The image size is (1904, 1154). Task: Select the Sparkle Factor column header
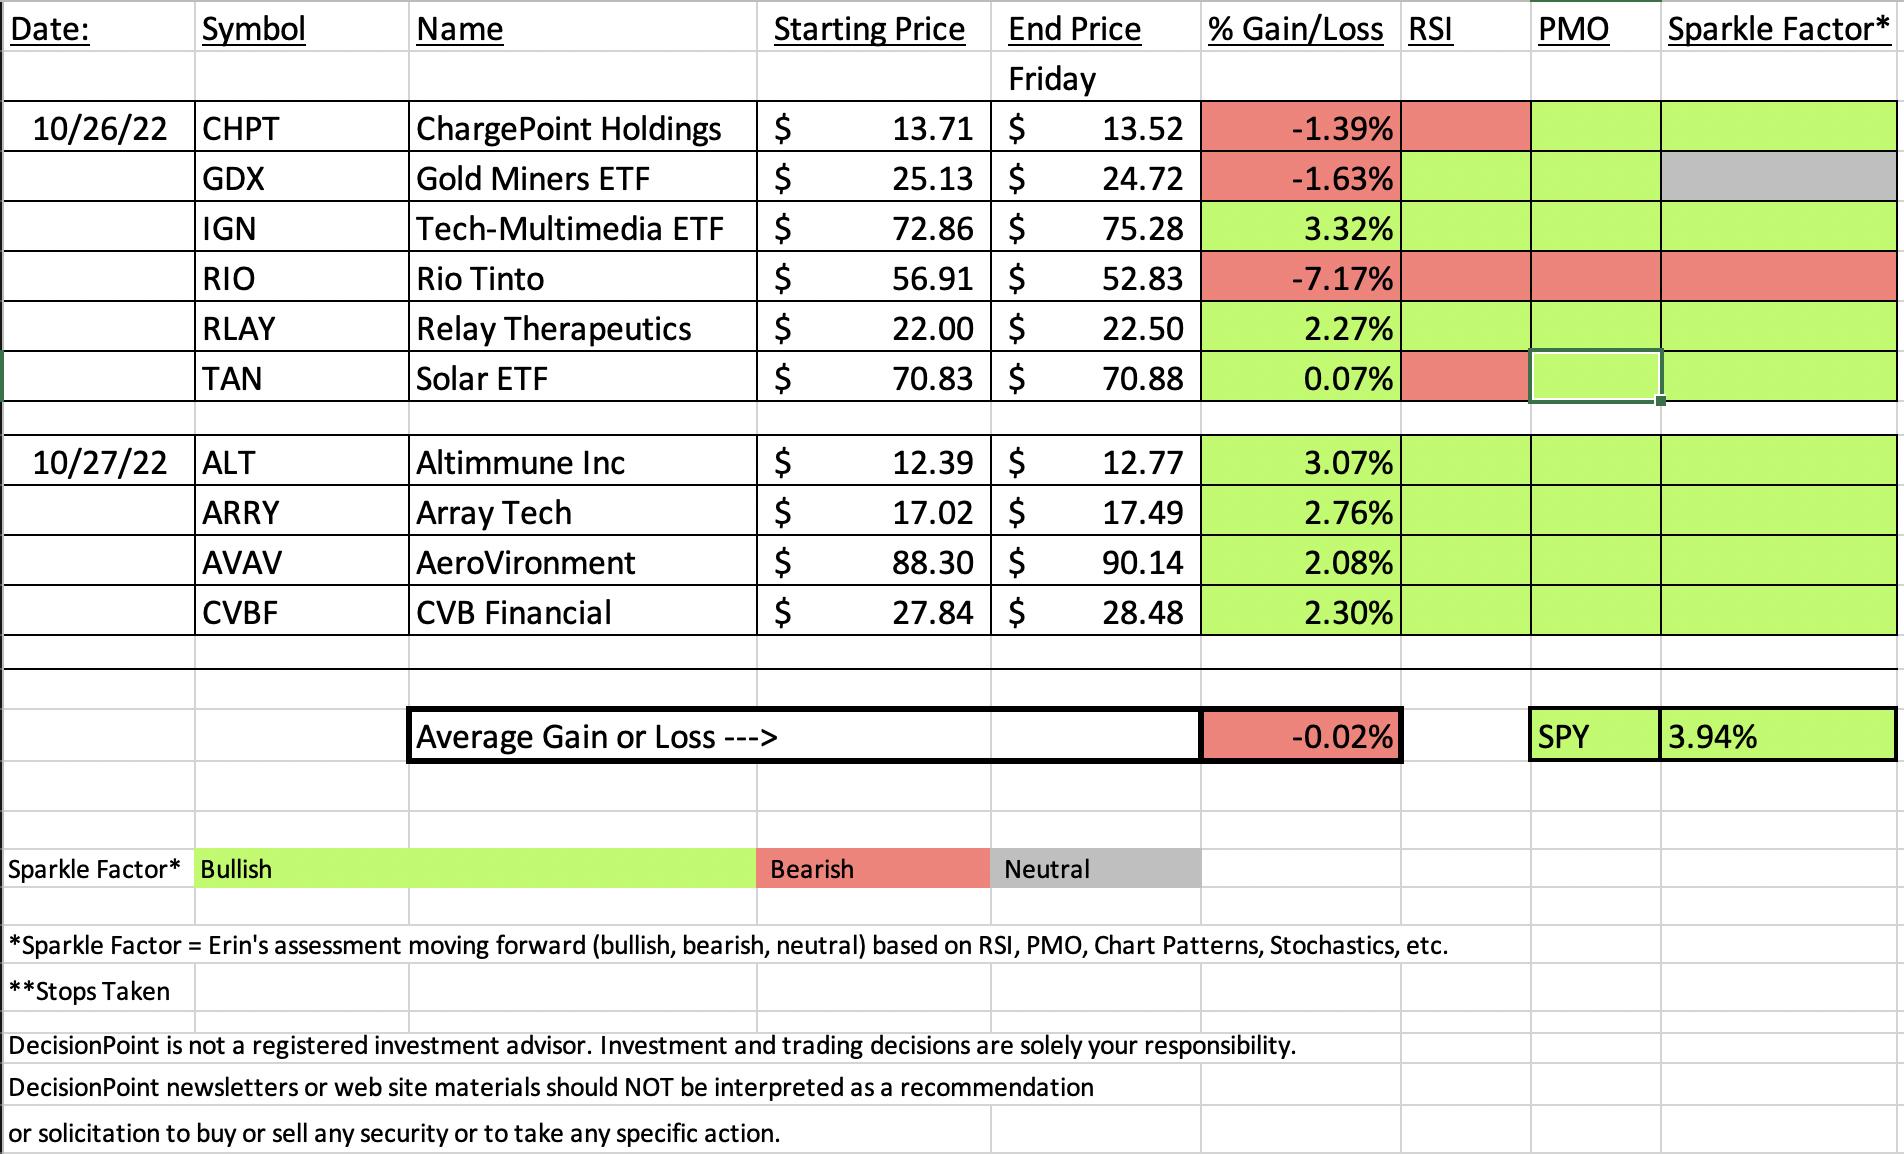tap(1778, 29)
